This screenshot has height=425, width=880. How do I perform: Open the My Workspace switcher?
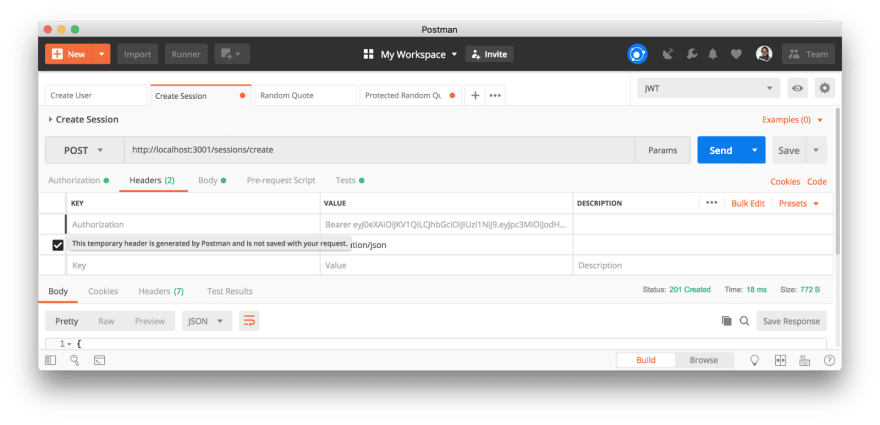point(410,54)
